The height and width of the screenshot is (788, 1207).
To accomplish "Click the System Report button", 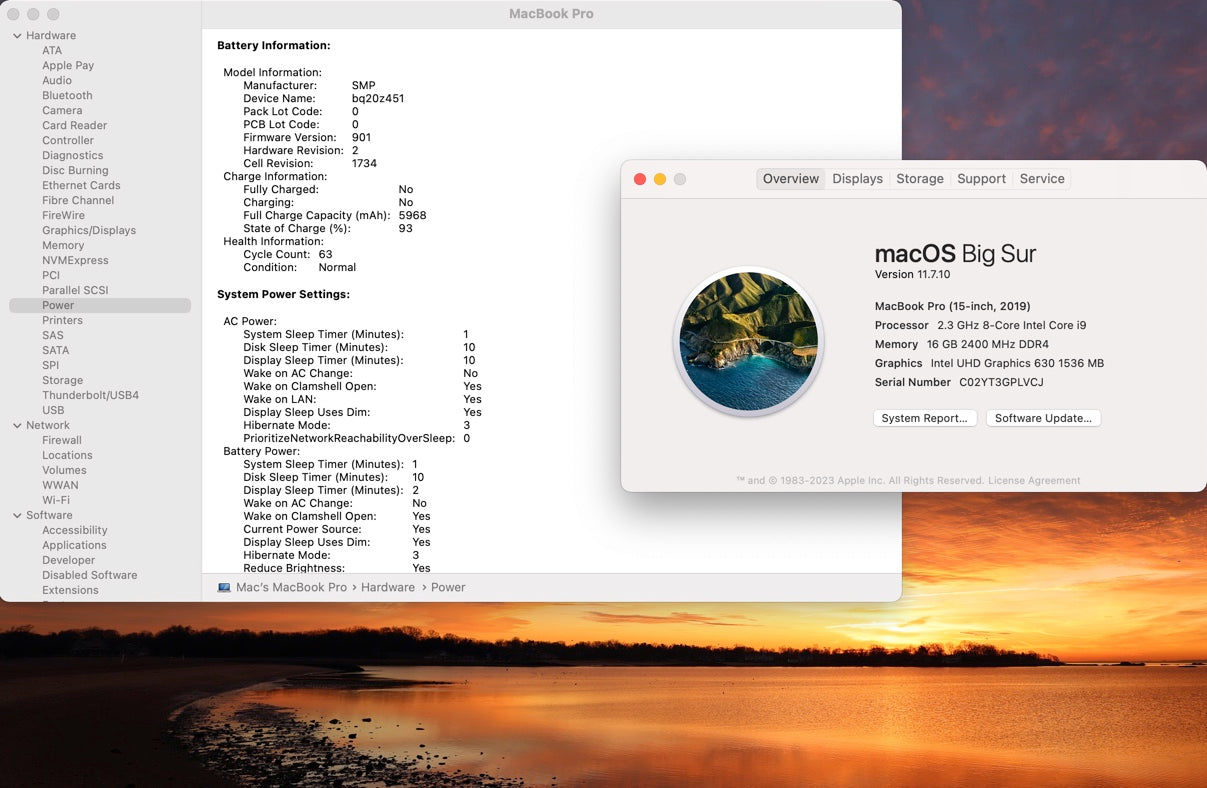I will (924, 418).
